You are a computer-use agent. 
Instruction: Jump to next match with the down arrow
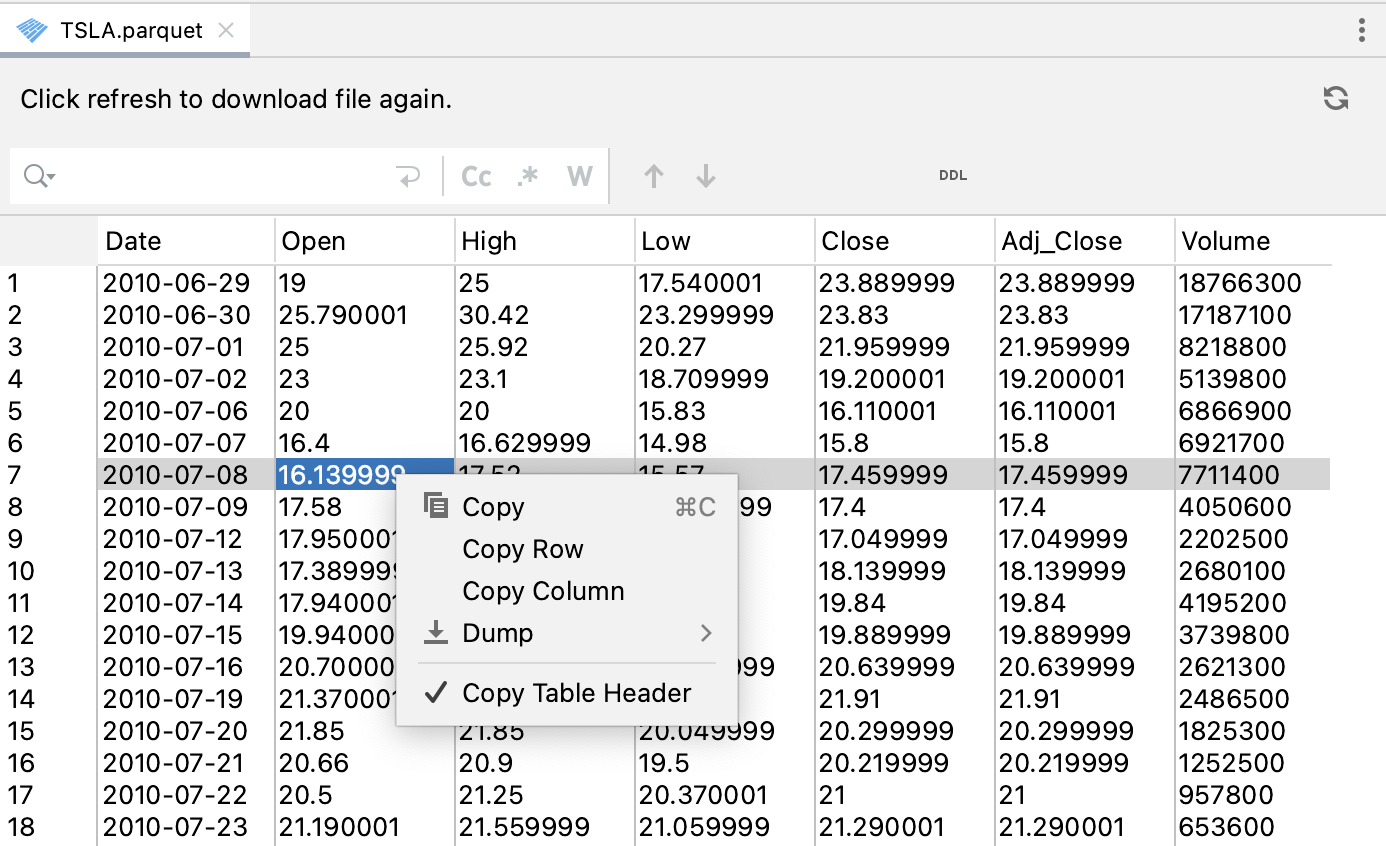(x=705, y=175)
